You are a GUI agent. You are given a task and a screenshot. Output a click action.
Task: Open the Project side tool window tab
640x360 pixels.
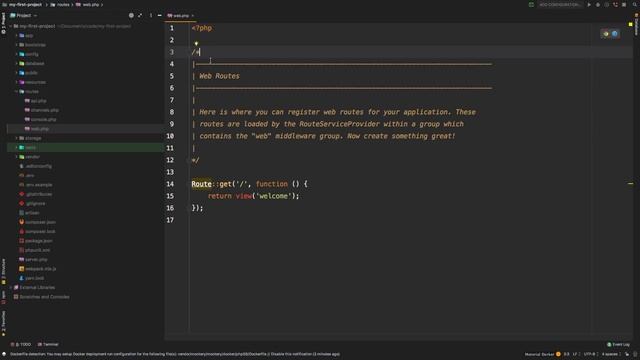click(x=4, y=23)
